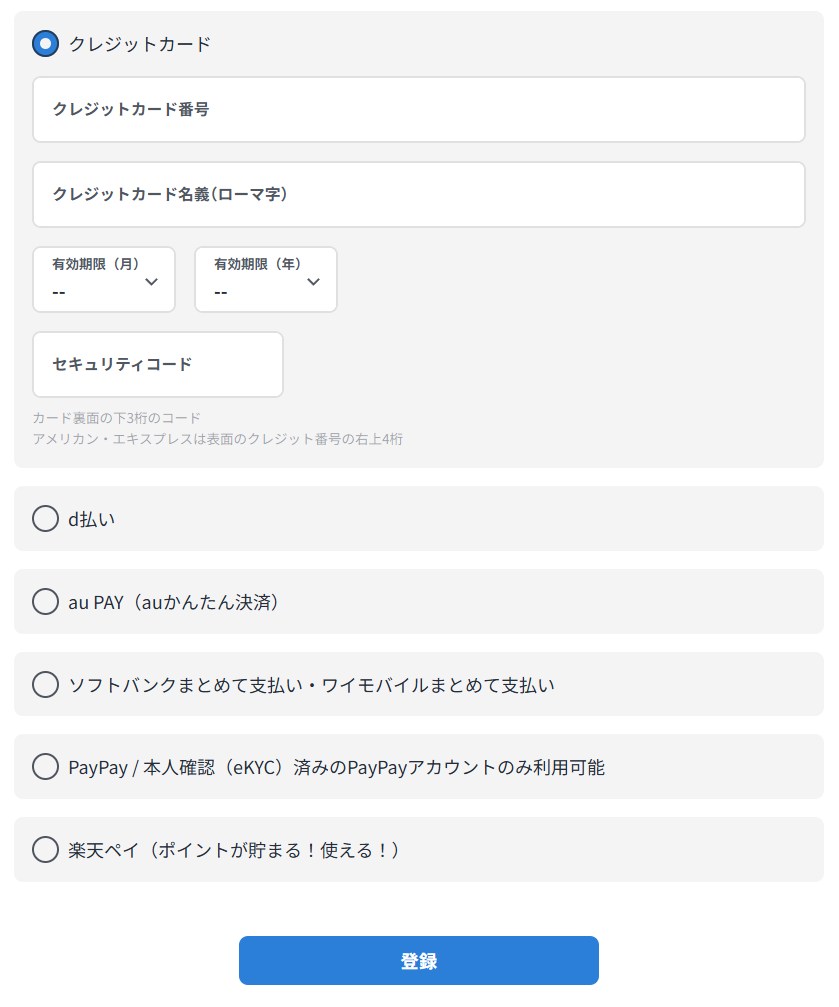Click the chevron arrow in month selector

pos(152,282)
